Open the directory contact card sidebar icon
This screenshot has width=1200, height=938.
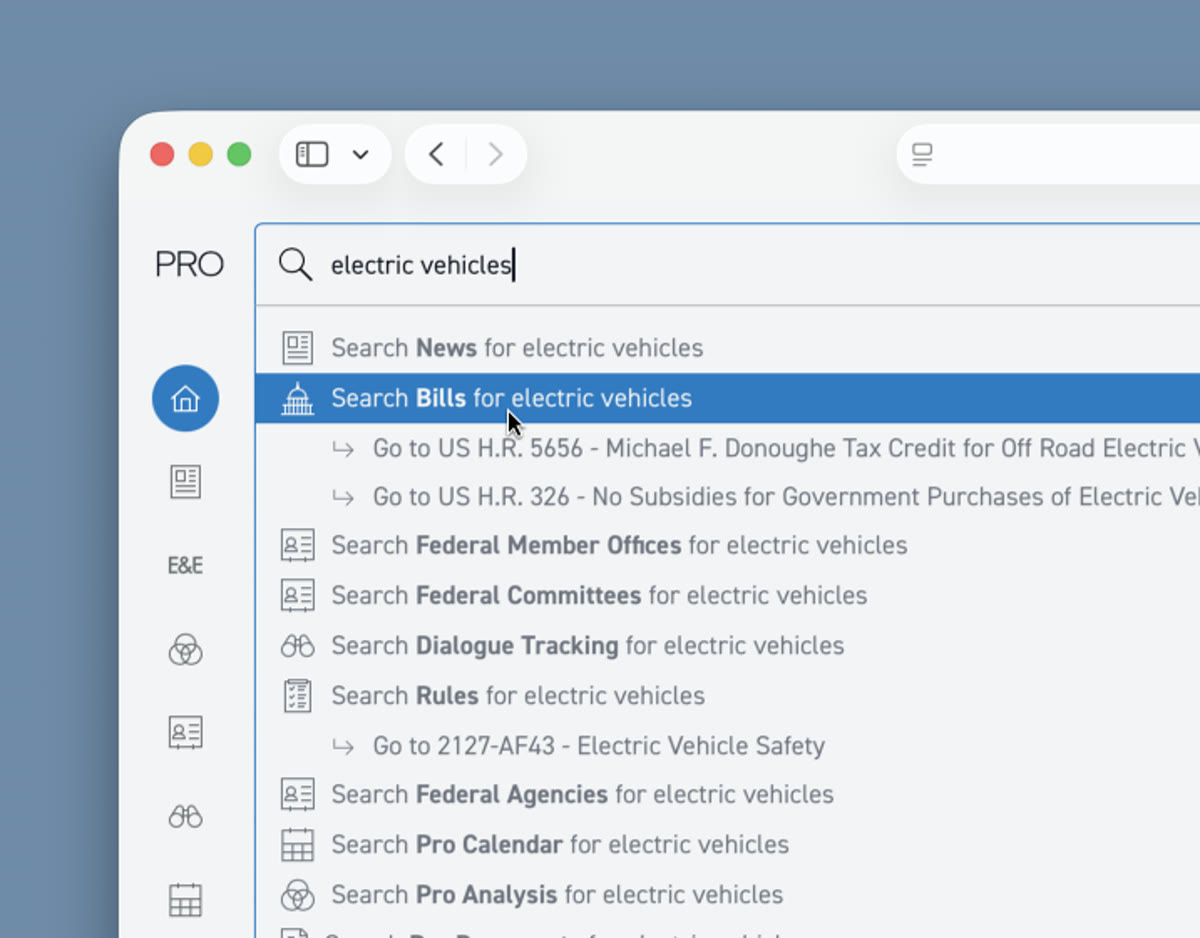point(185,733)
